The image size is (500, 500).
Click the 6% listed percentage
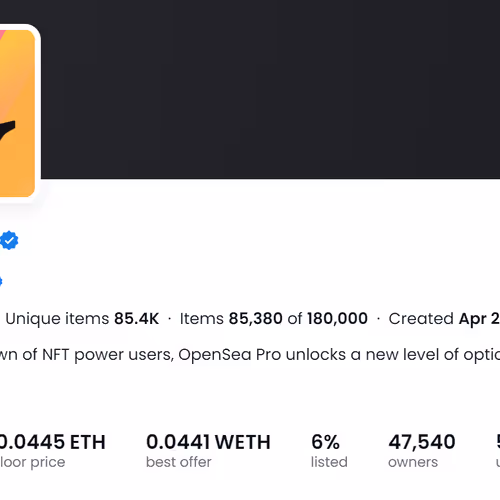(x=325, y=442)
